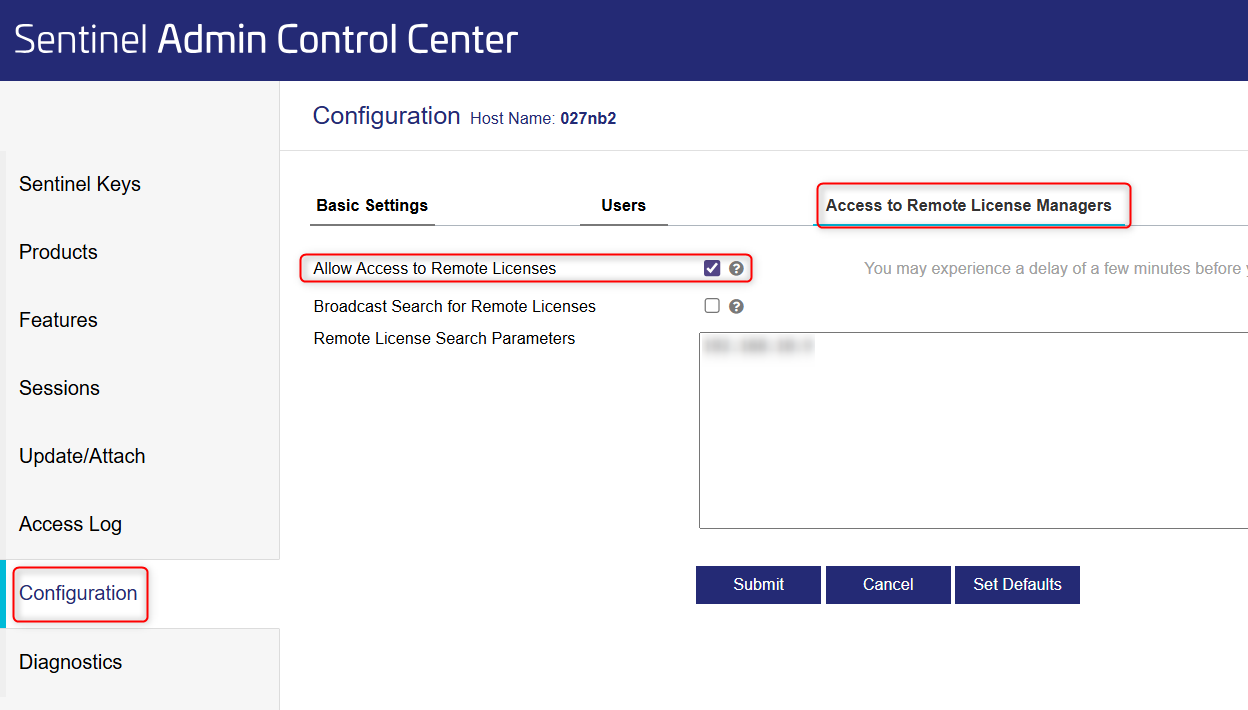This screenshot has height=710, width=1248.
Task: Select Configuration in the sidebar
Action: pos(78,593)
